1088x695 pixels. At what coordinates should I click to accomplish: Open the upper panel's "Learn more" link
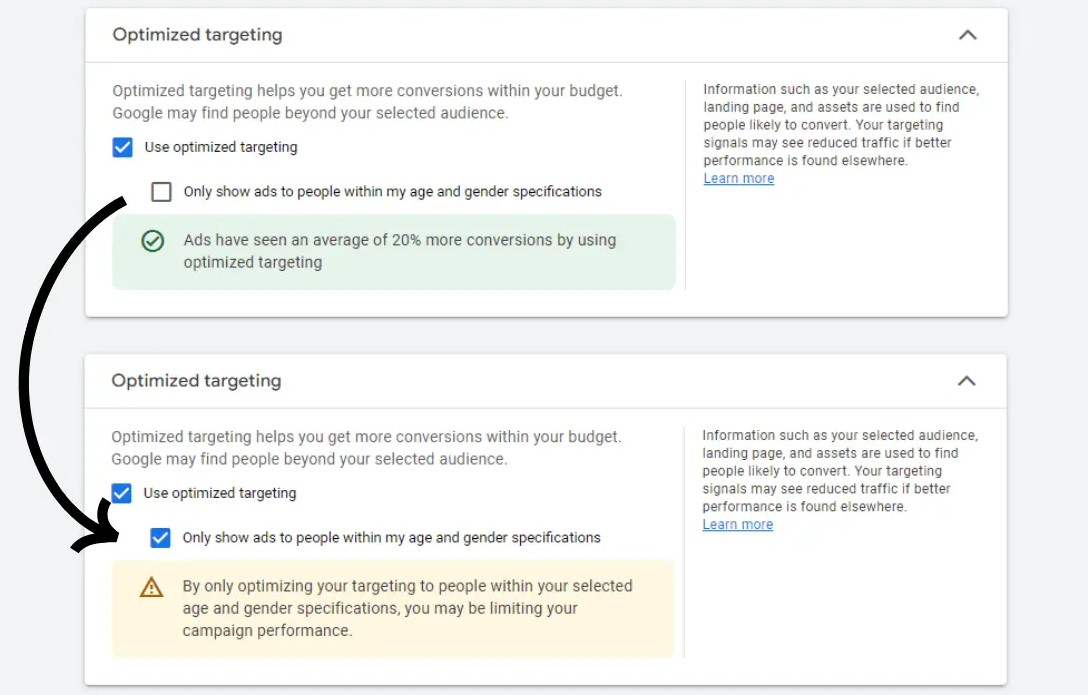coord(738,179)
